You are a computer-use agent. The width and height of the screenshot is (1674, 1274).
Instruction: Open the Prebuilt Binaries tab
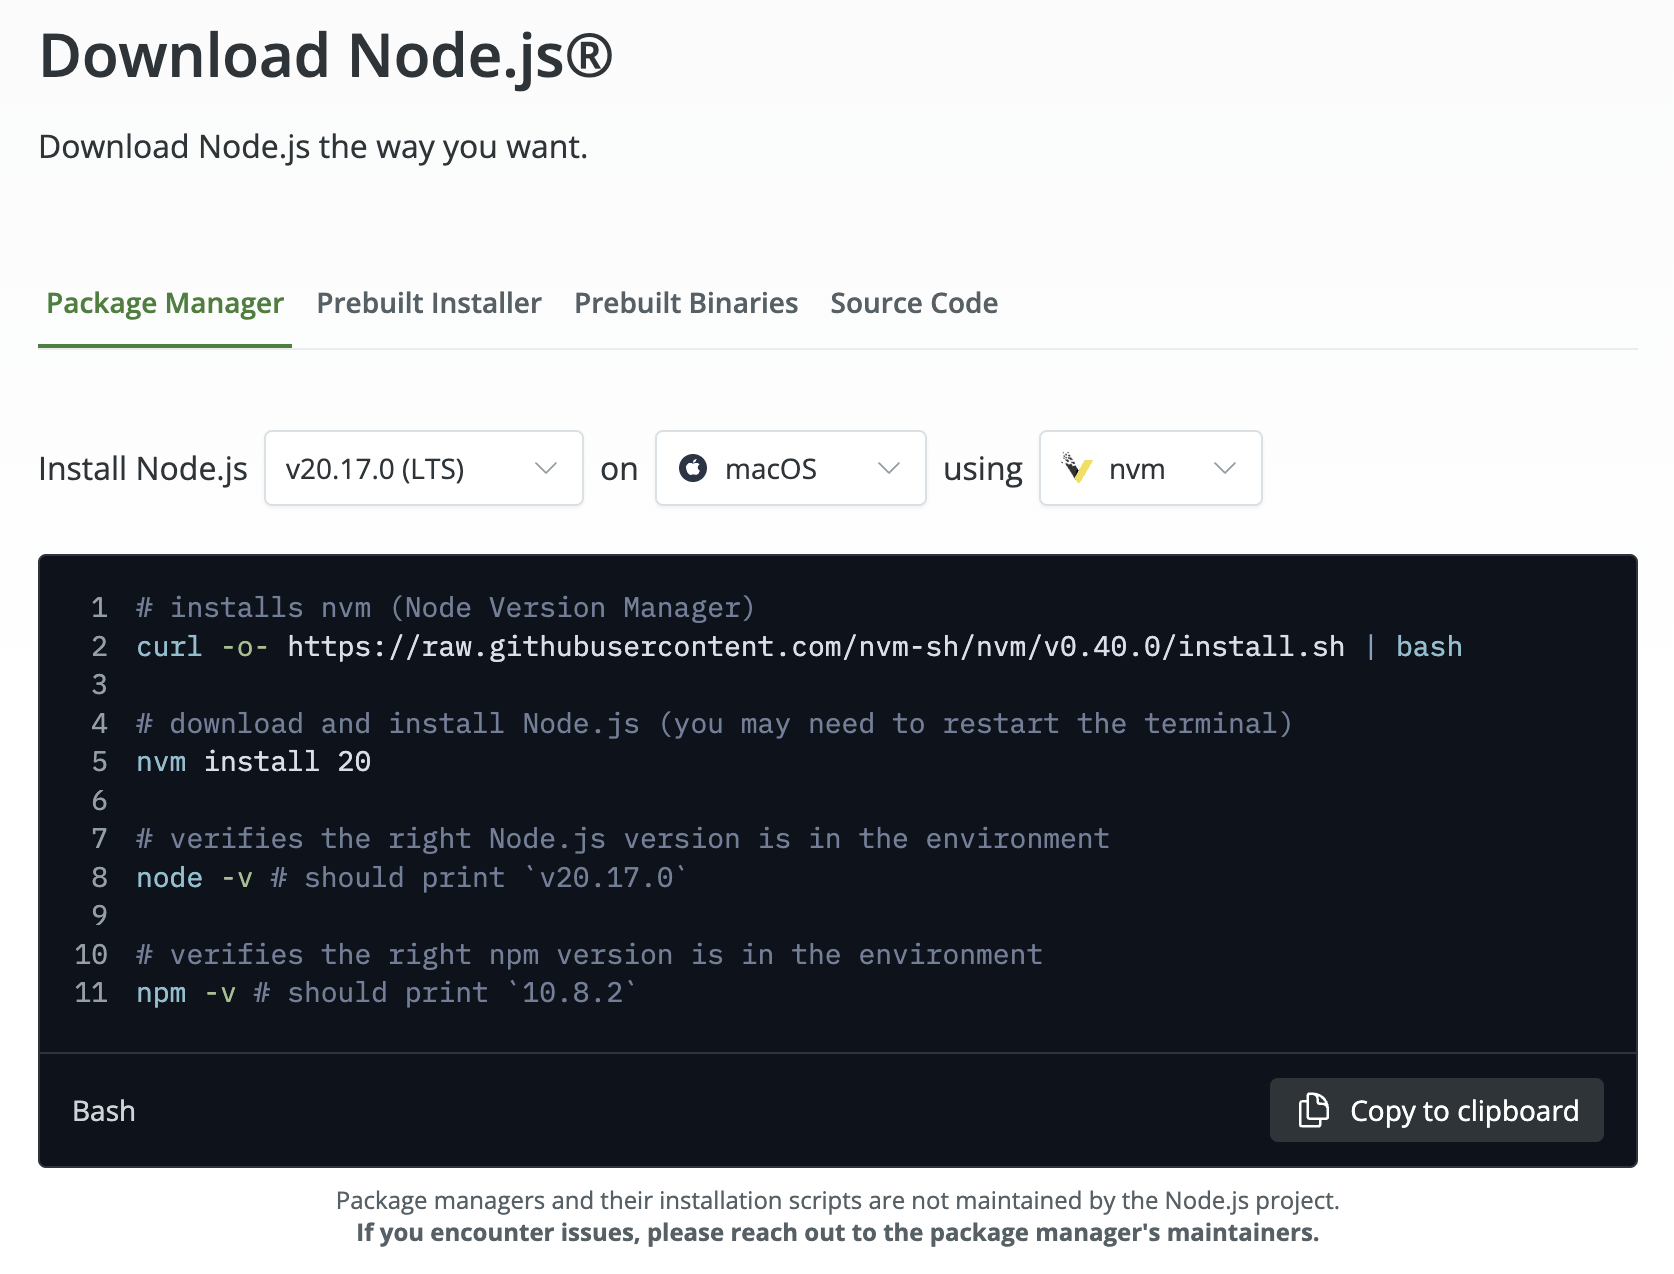coord(686,303)
